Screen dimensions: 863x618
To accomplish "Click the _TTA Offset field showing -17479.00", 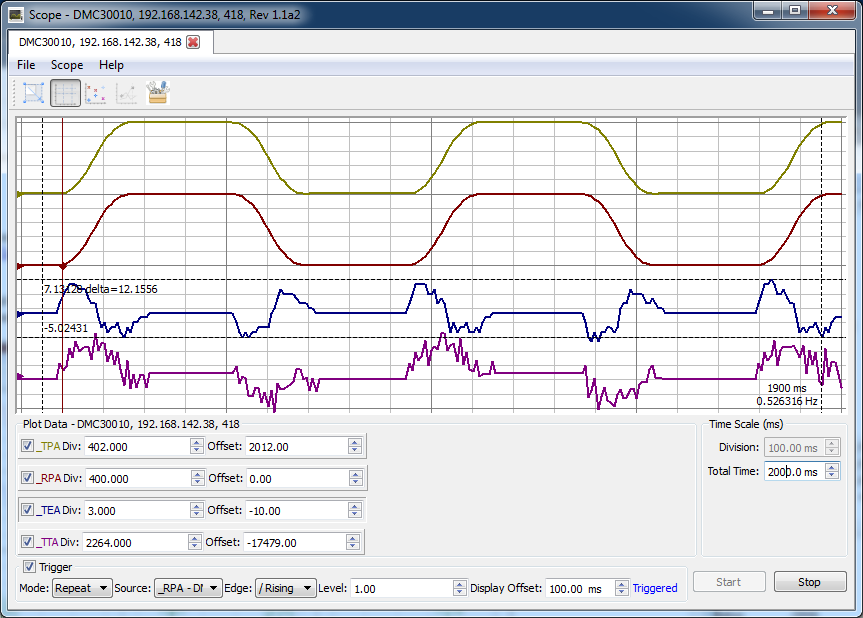I will [295, 542].
